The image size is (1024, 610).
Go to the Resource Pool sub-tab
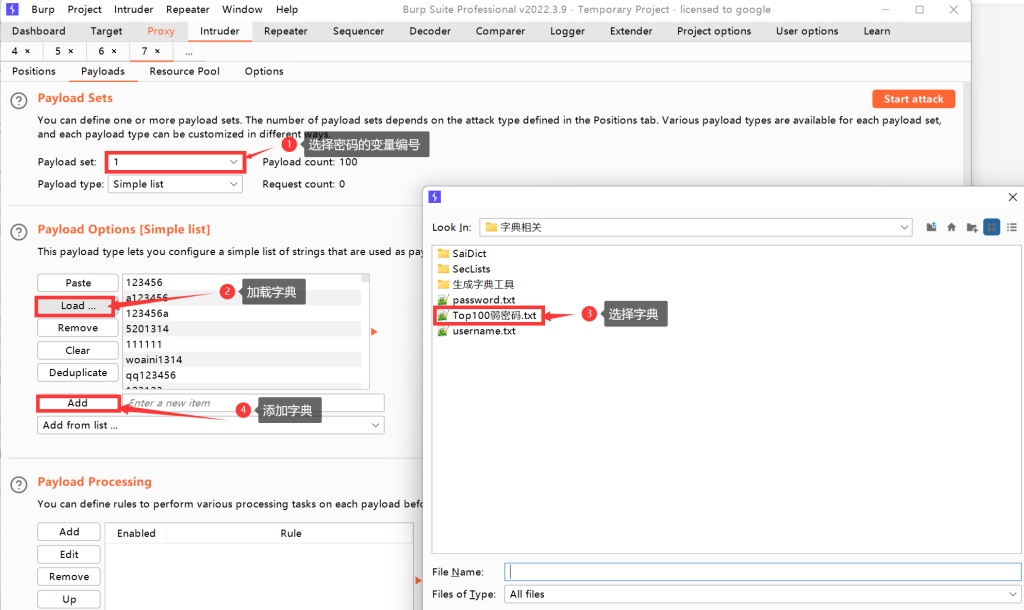tap(184, 71)
